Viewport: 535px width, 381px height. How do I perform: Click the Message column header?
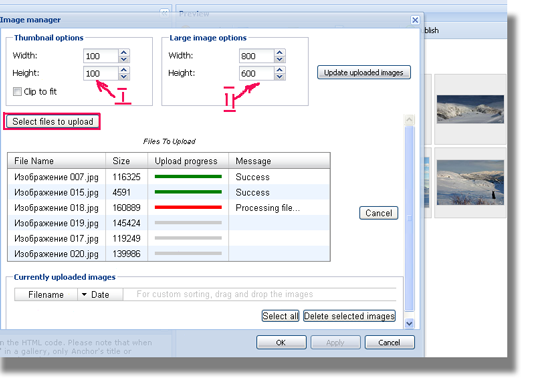coord(279,161)
